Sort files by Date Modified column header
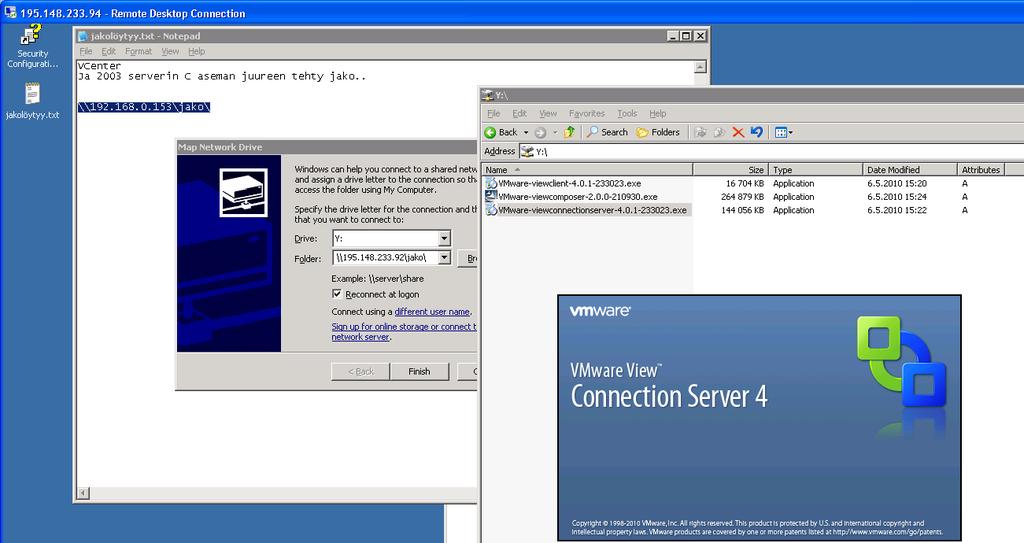1024x543 pixels. tap(910, 169)
